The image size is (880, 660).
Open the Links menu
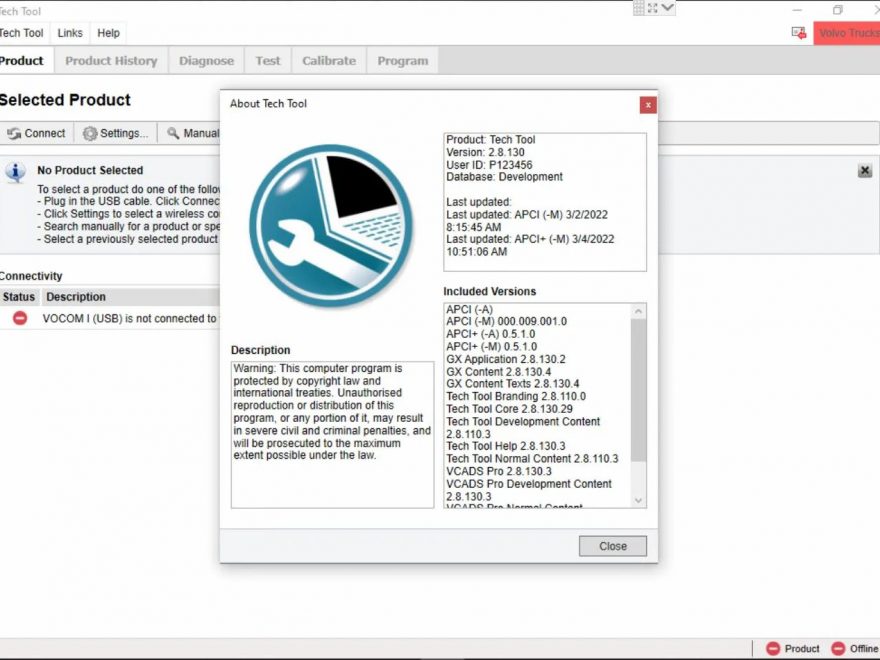point(70,33)
